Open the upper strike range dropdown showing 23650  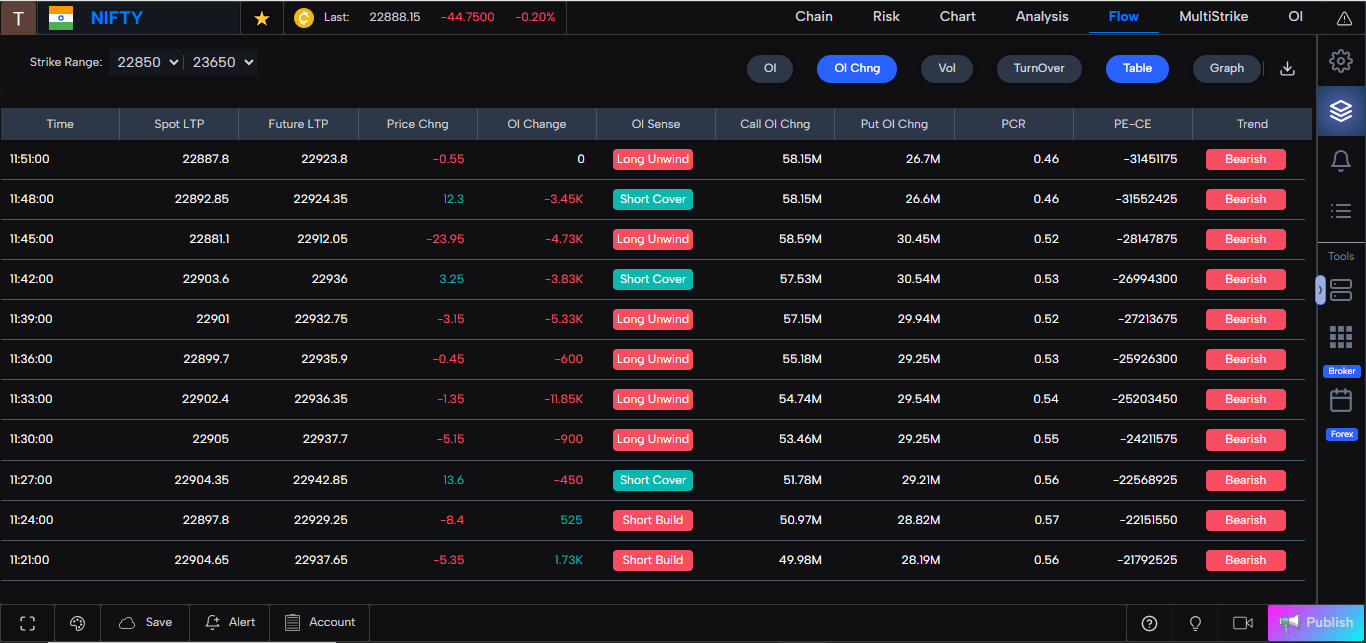pyautogui.click(x=221, y=61)
